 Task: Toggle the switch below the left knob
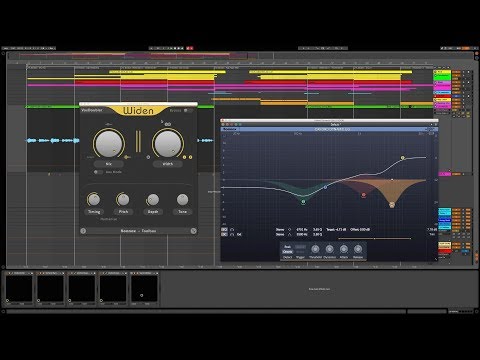pos(98,172)
